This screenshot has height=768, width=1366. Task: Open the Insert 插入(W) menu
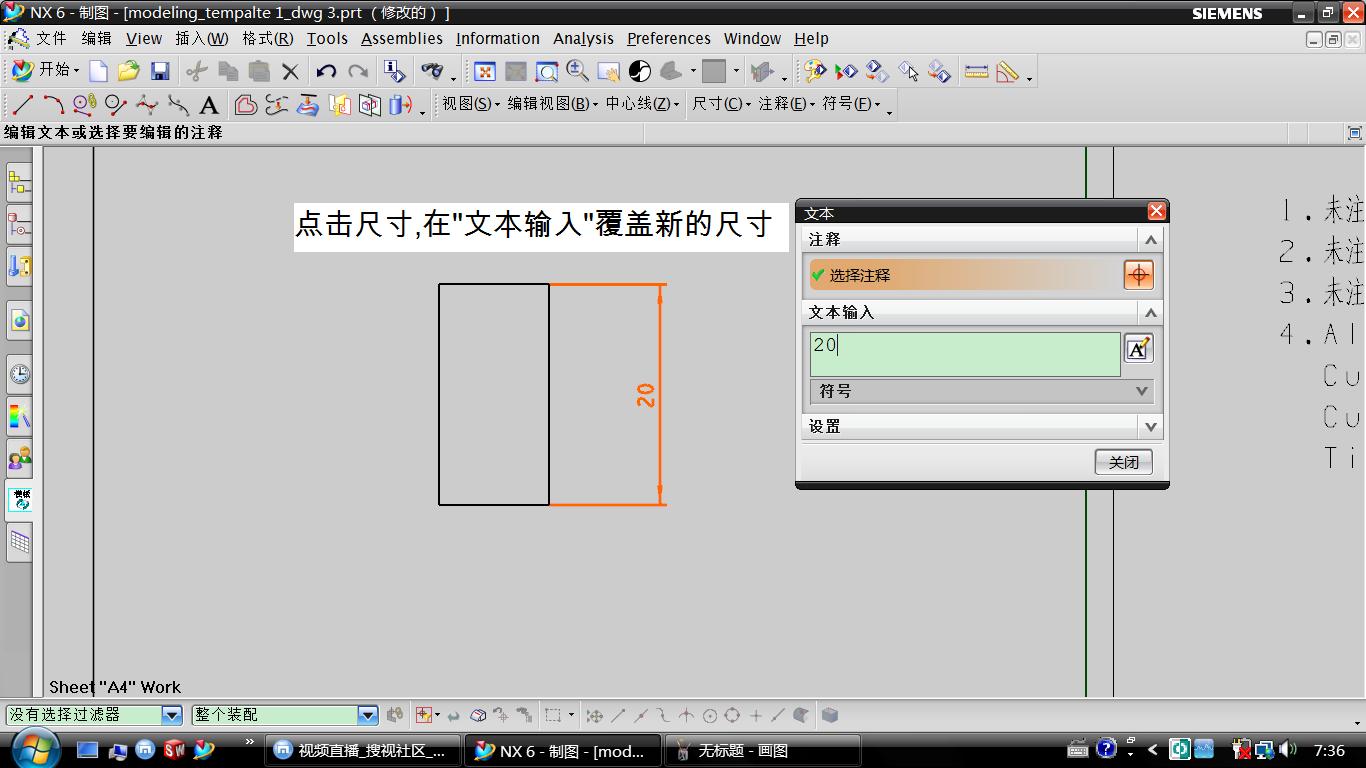click(x=202, y=38)
